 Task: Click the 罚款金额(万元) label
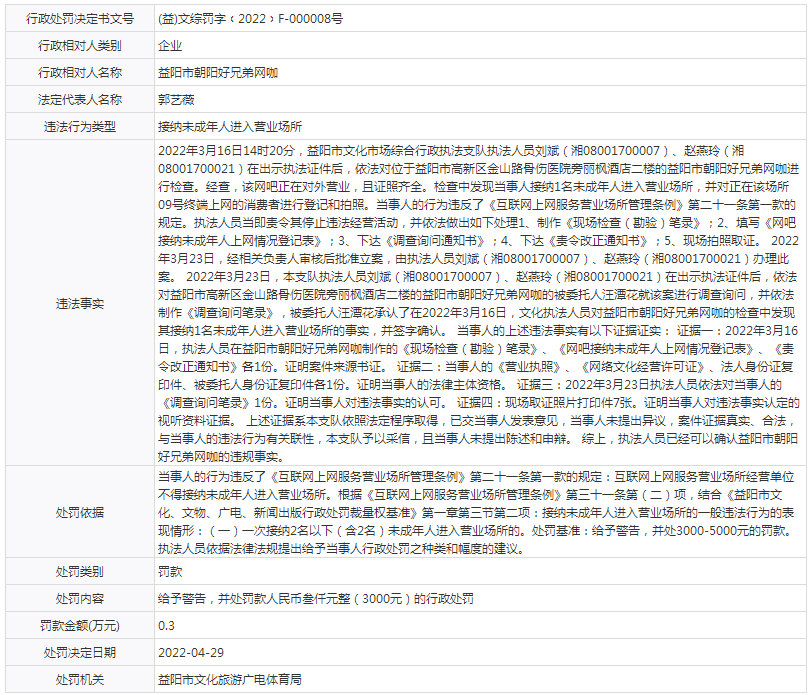pos(80,626)
